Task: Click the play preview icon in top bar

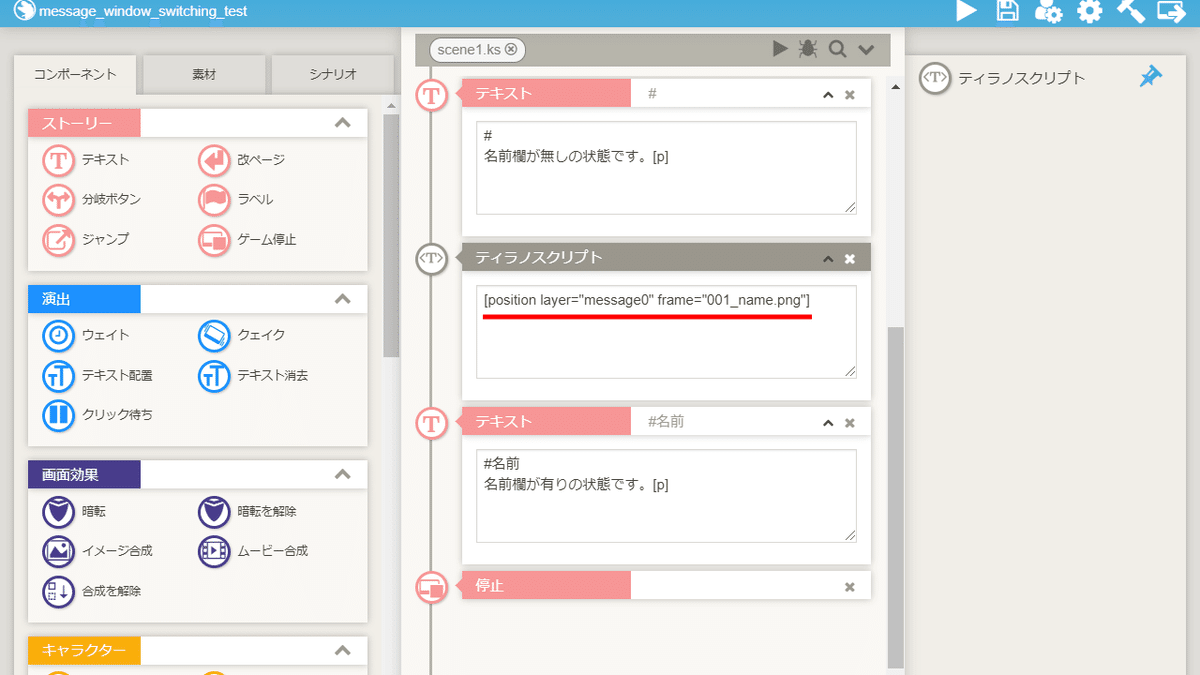Action: coord(966,11)
